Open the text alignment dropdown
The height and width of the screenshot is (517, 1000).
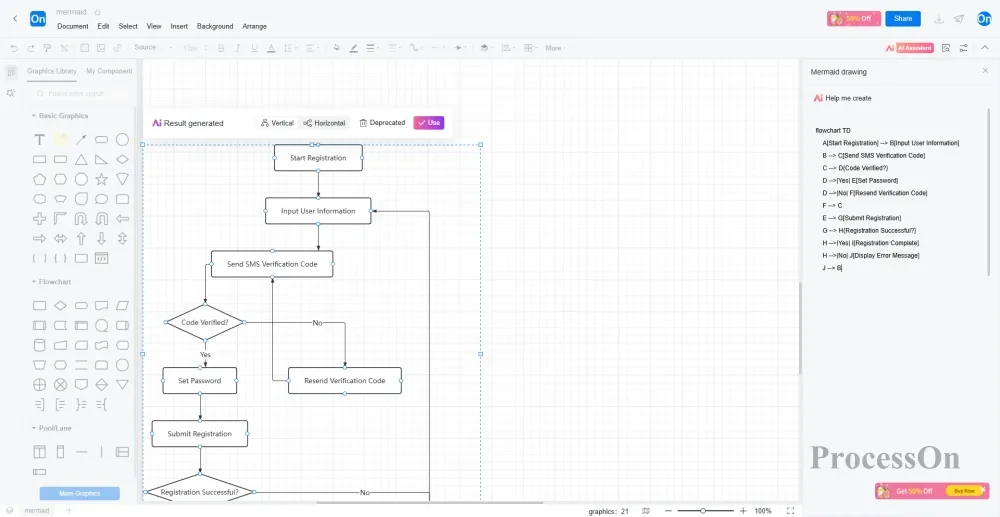(312, 48)
